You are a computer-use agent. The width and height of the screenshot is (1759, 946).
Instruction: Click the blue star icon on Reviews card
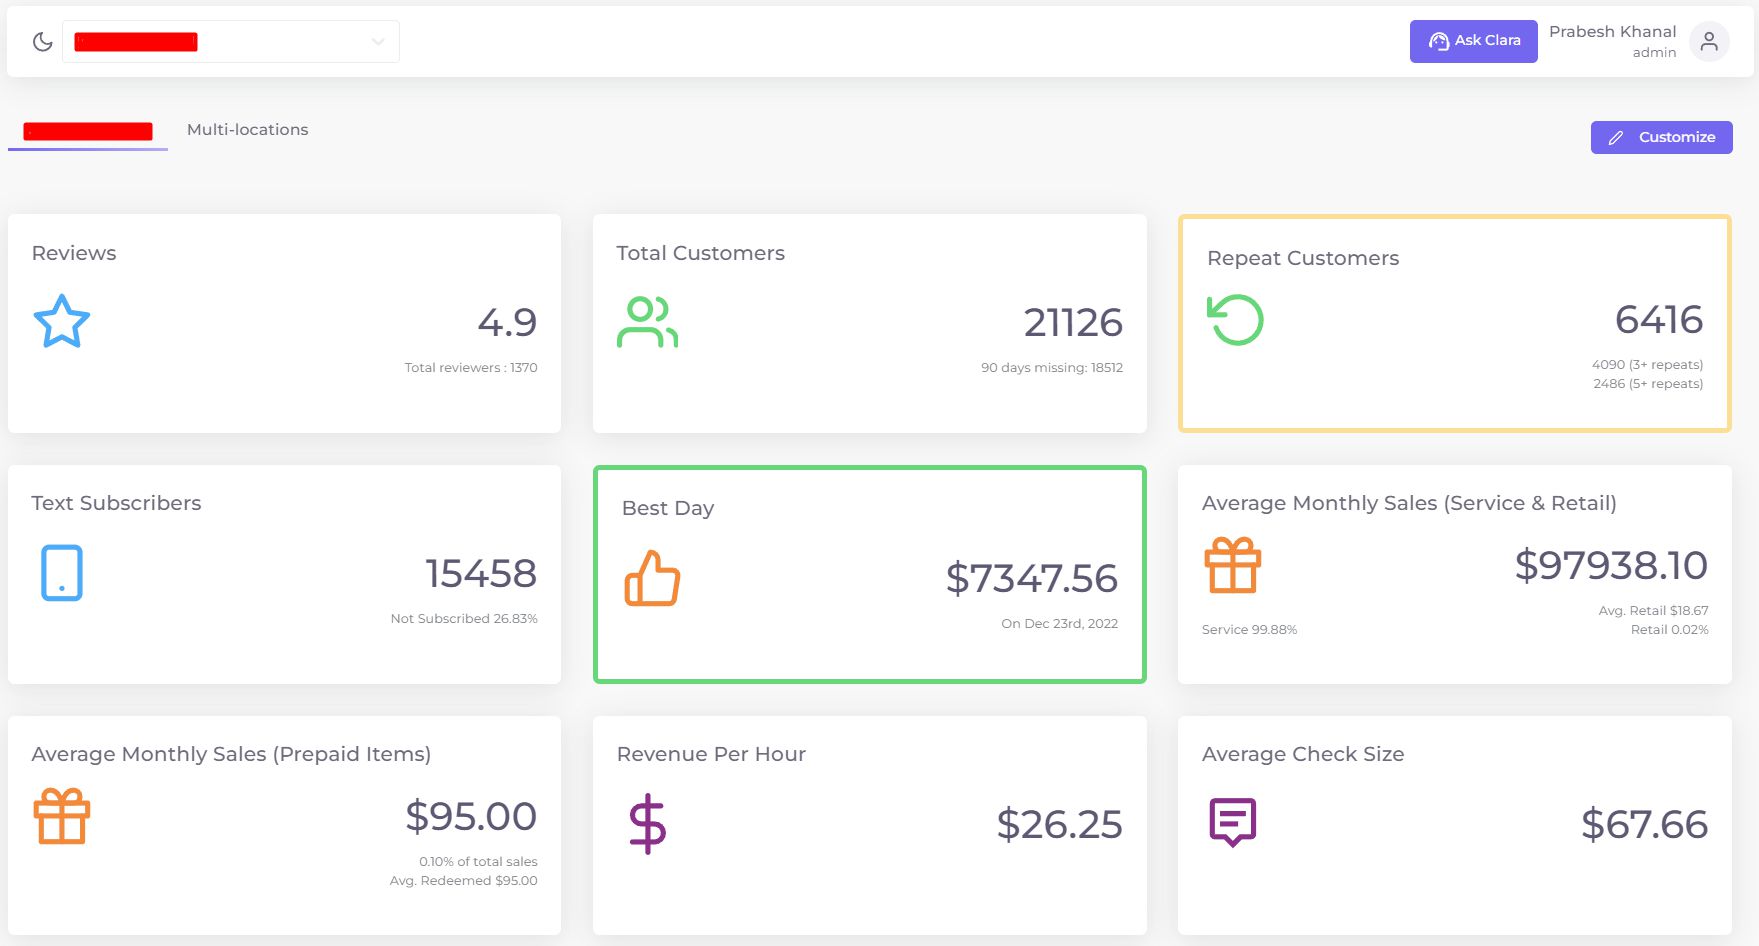coord(61,321)
